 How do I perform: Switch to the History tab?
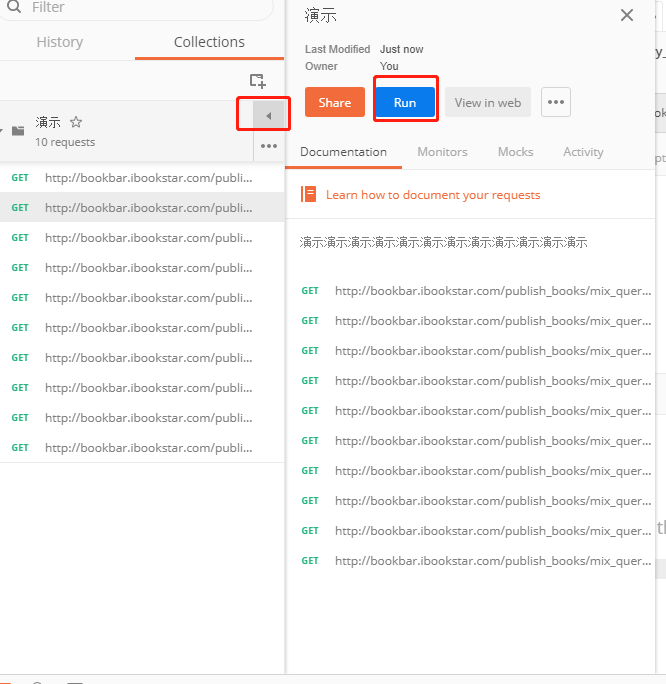(x=60, y=42)
